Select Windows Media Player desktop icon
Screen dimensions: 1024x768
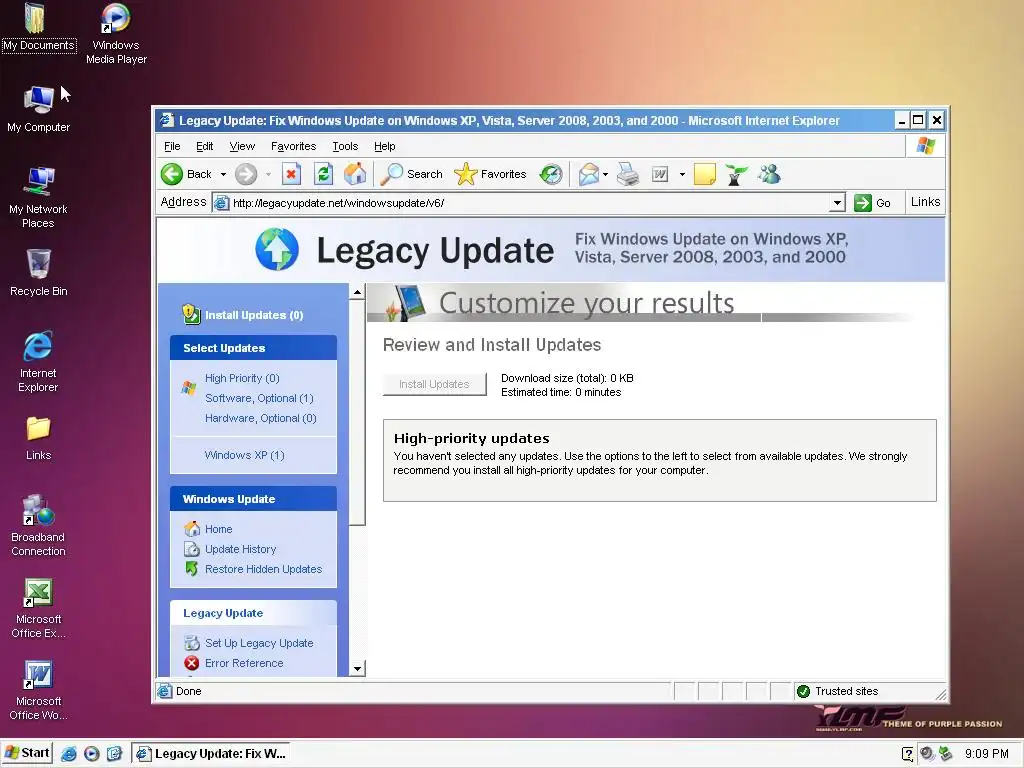116,34
